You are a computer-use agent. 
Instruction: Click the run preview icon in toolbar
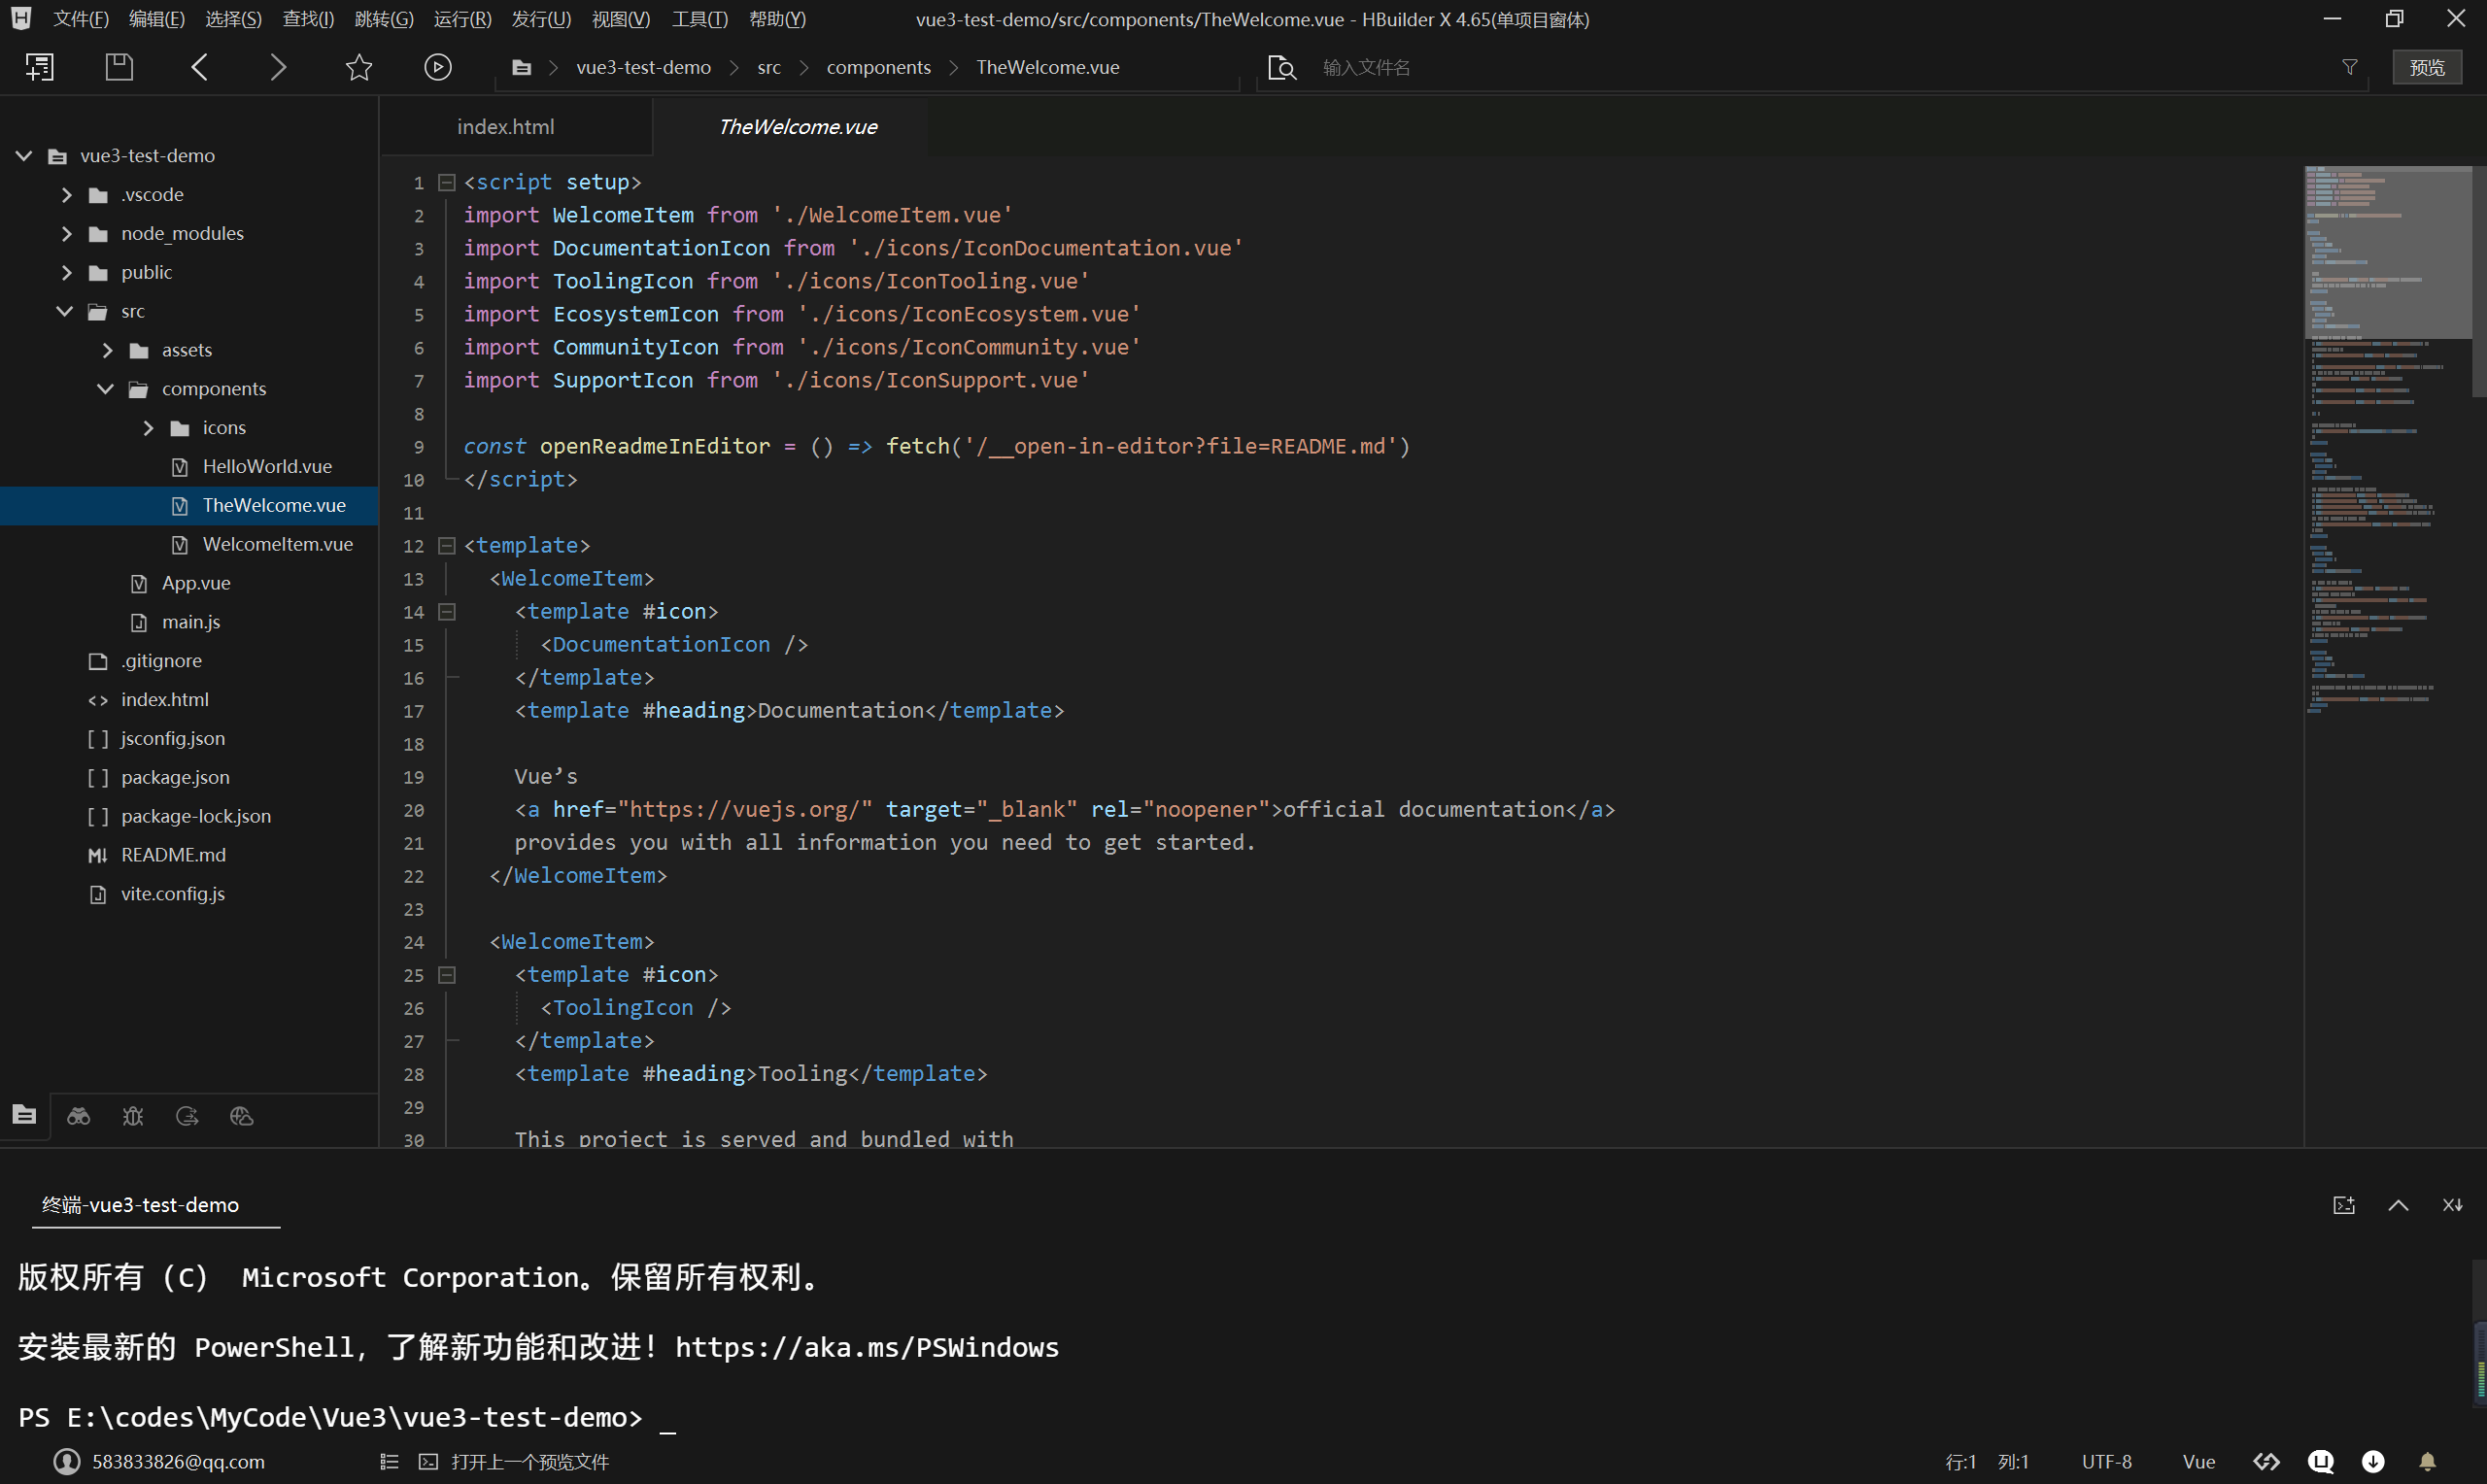point(437,66)
